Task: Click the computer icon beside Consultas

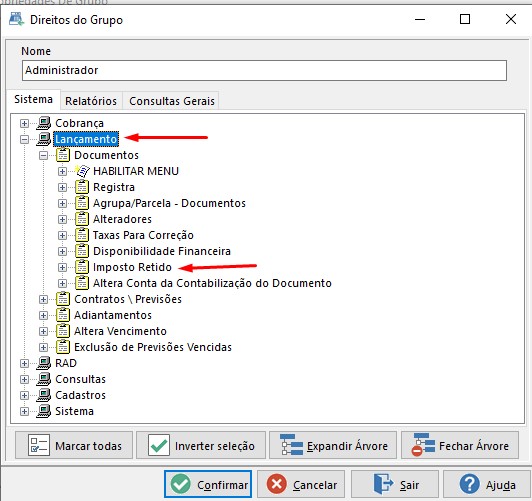Action: 44,379
